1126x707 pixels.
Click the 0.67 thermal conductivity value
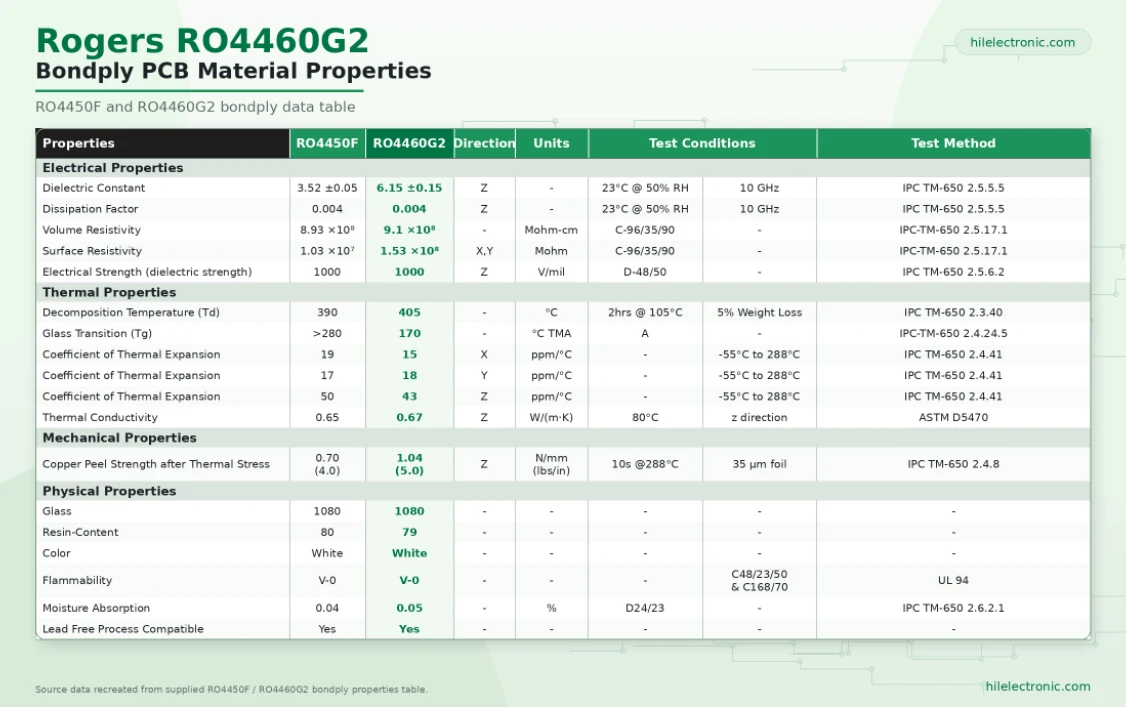coord(409,417)
